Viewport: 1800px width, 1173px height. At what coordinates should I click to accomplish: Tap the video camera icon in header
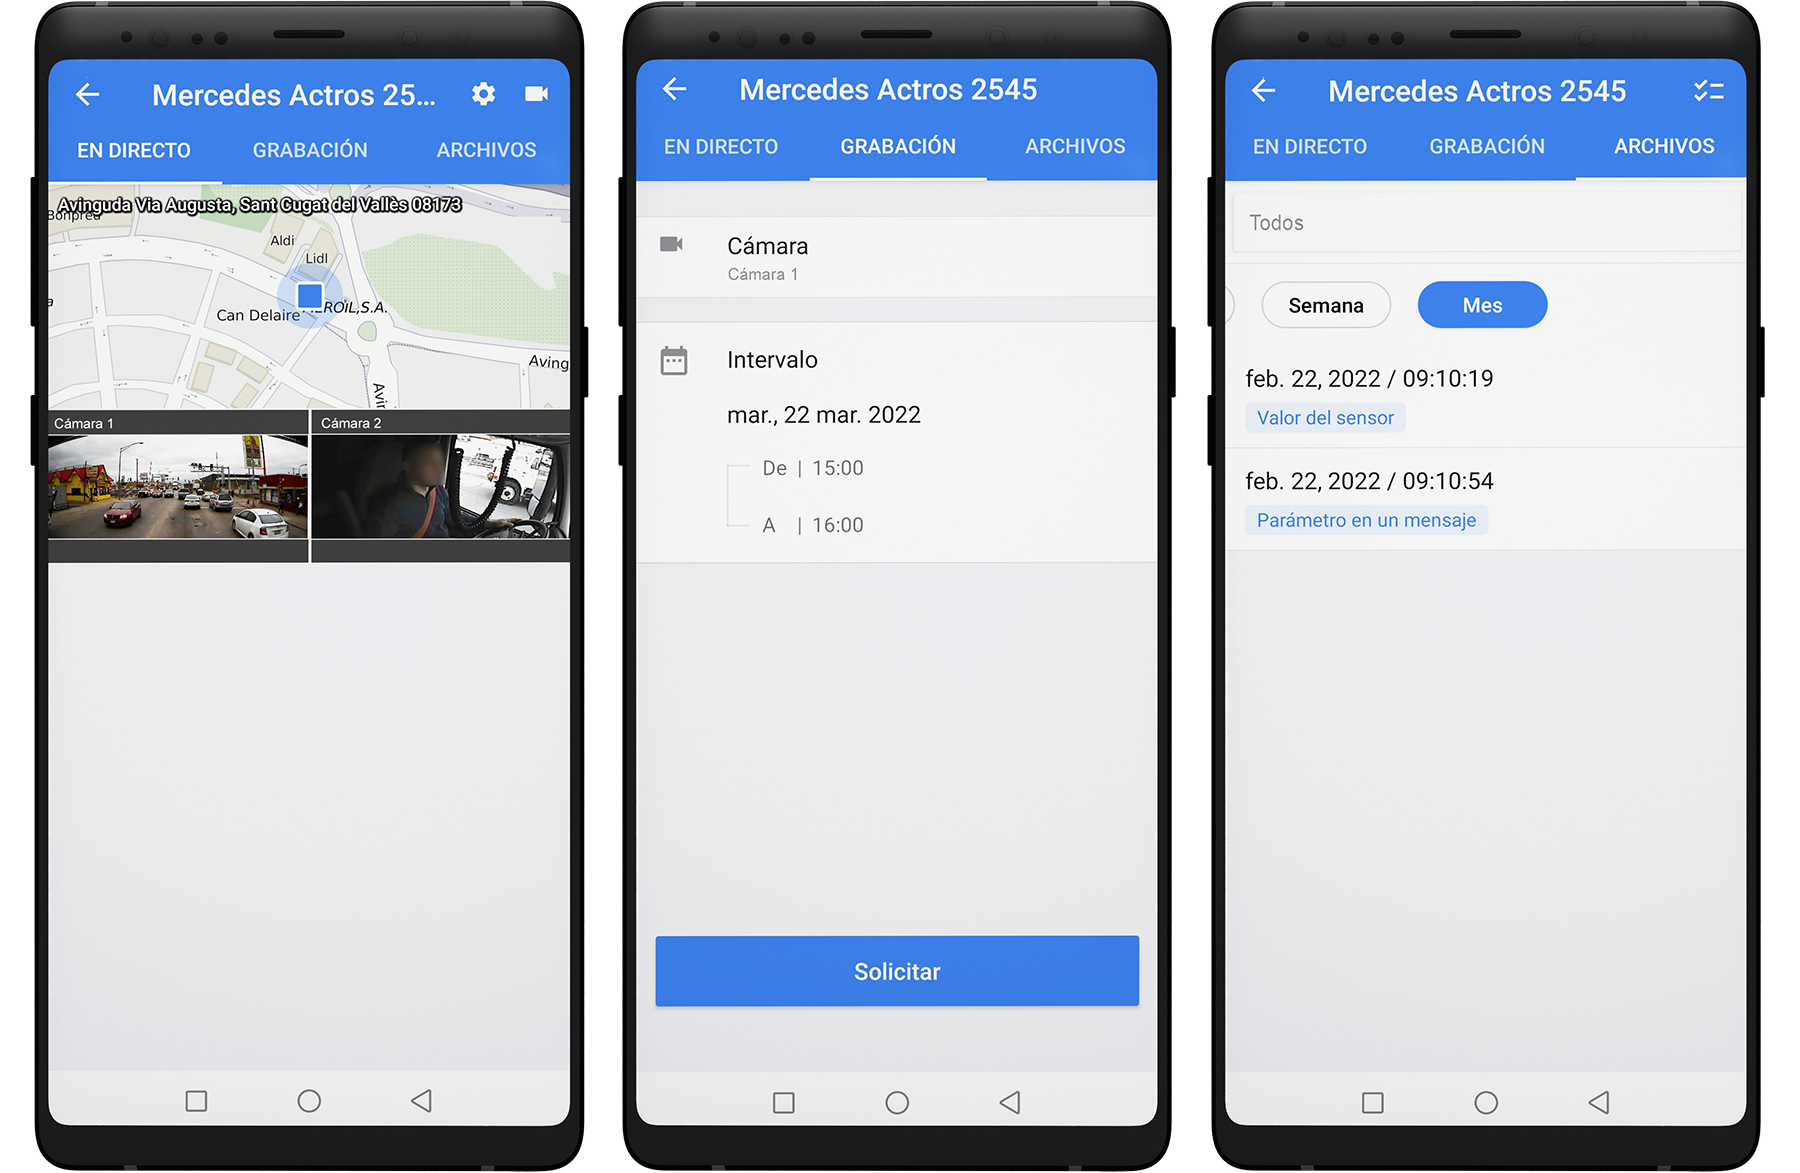point(536,94)
